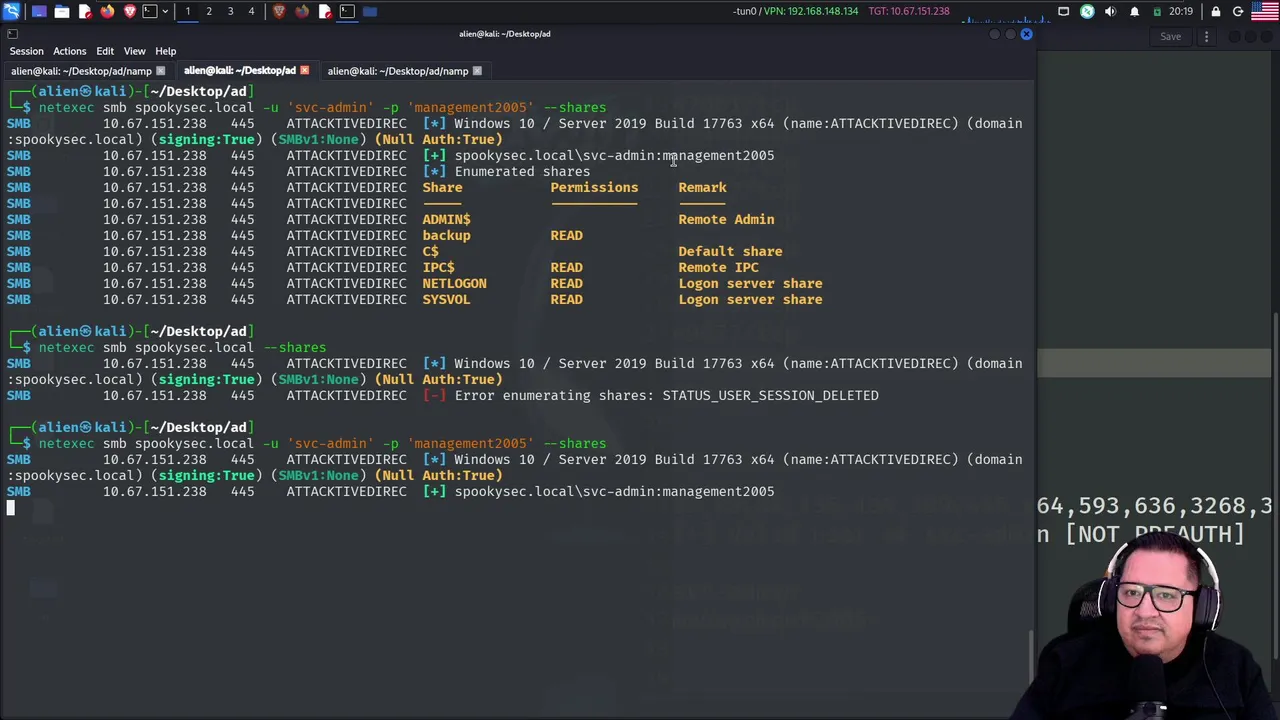1280x720 pixels.
Task: Open the Edit menu
Action: point(105,51)
